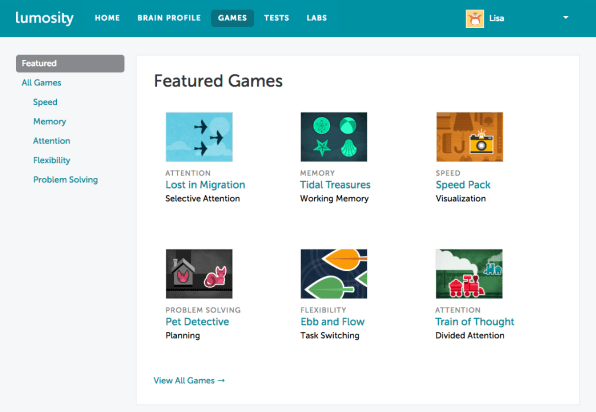Filter games by Memory category

tap(49, 121)
